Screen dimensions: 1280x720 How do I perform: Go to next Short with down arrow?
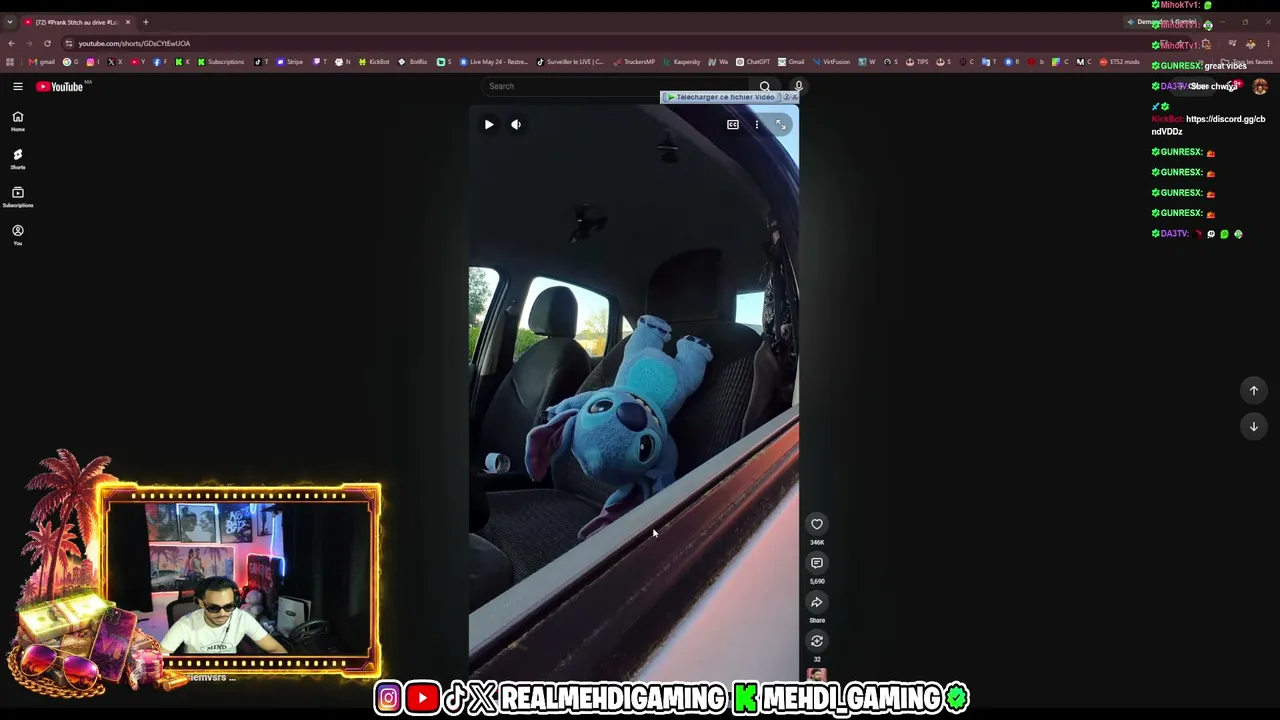coord(1254,427)
